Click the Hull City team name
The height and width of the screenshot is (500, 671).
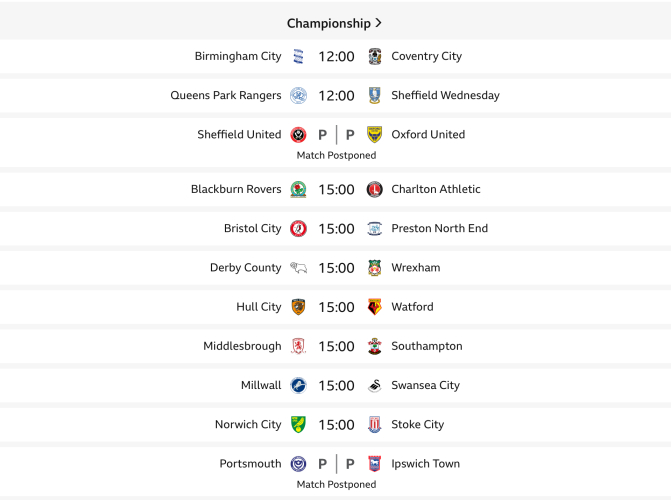pyautogui.click(x=258, y=307)
